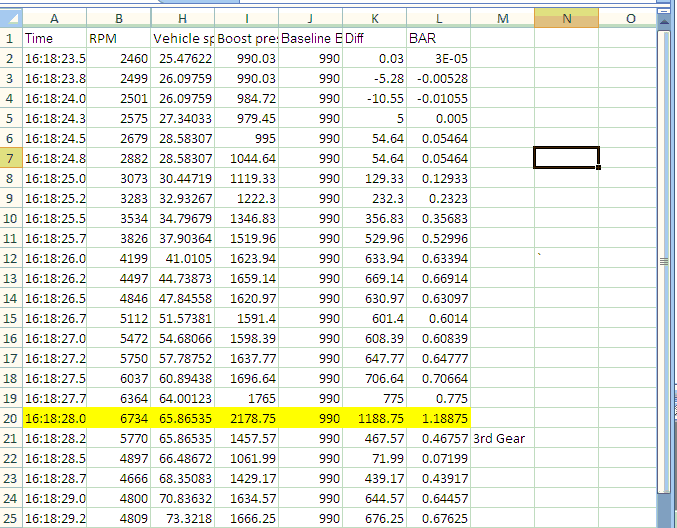Click row 7 header

click(x=10, y=158)
